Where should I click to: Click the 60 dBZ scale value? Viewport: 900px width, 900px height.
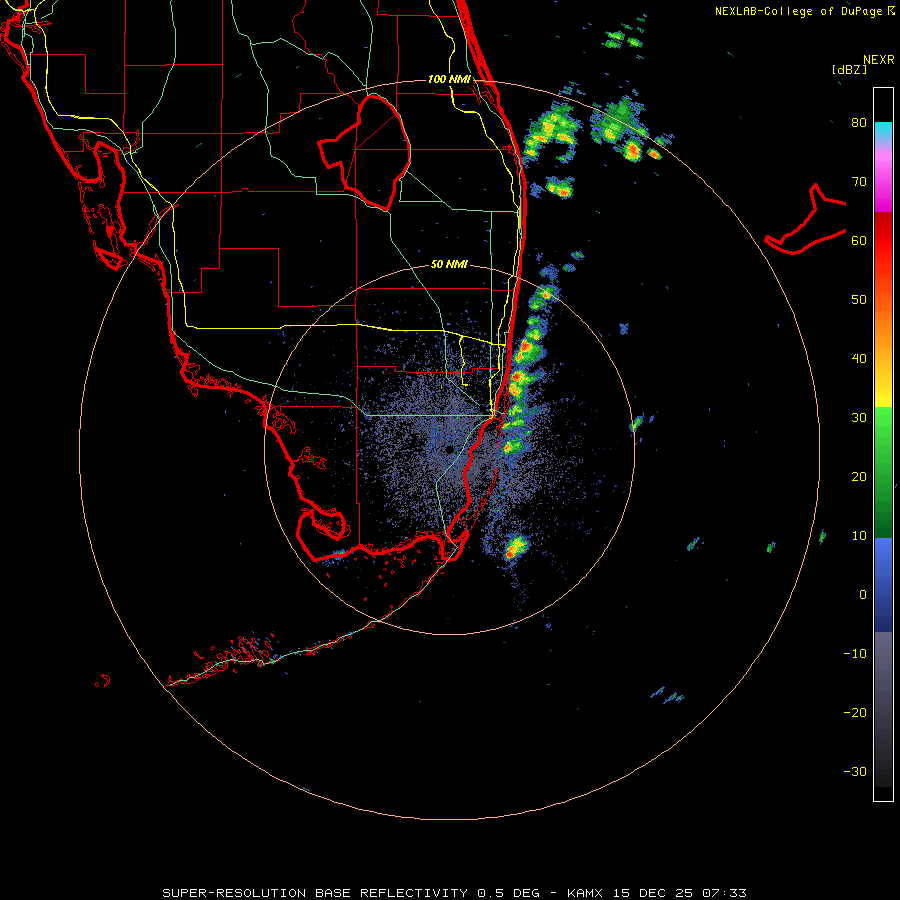coord(859,241)
